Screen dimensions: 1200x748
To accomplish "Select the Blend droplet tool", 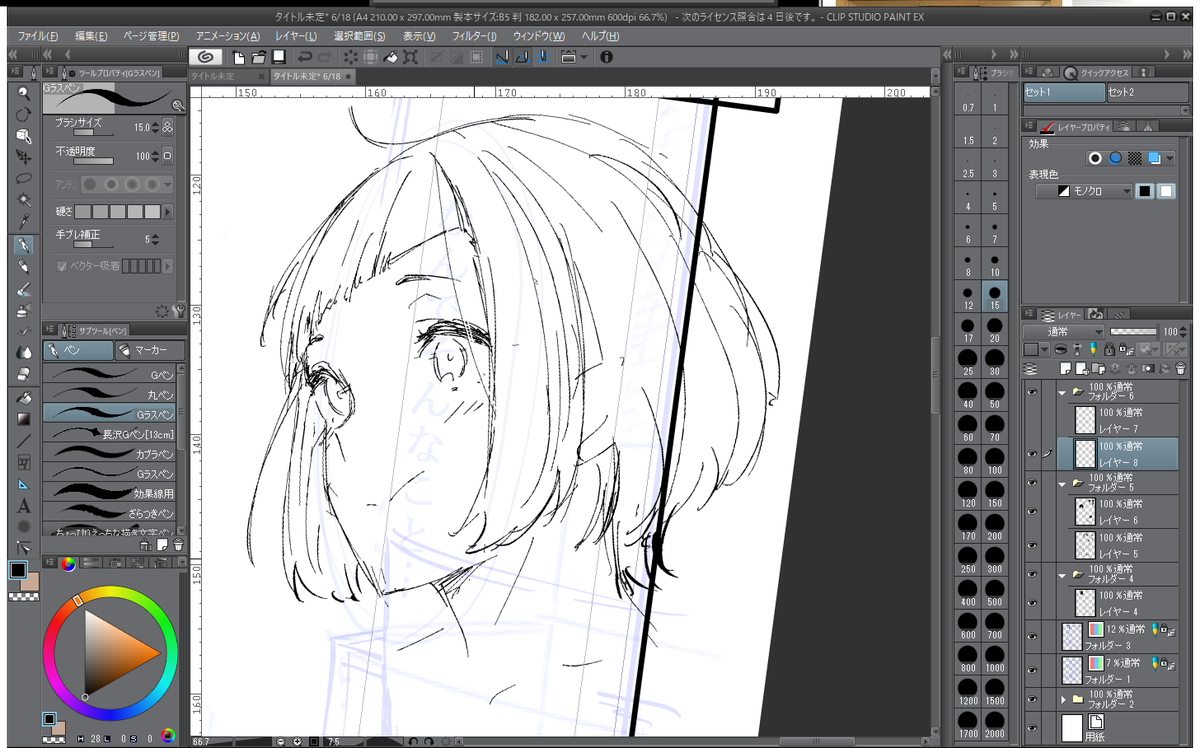I will tap(22, 352).
